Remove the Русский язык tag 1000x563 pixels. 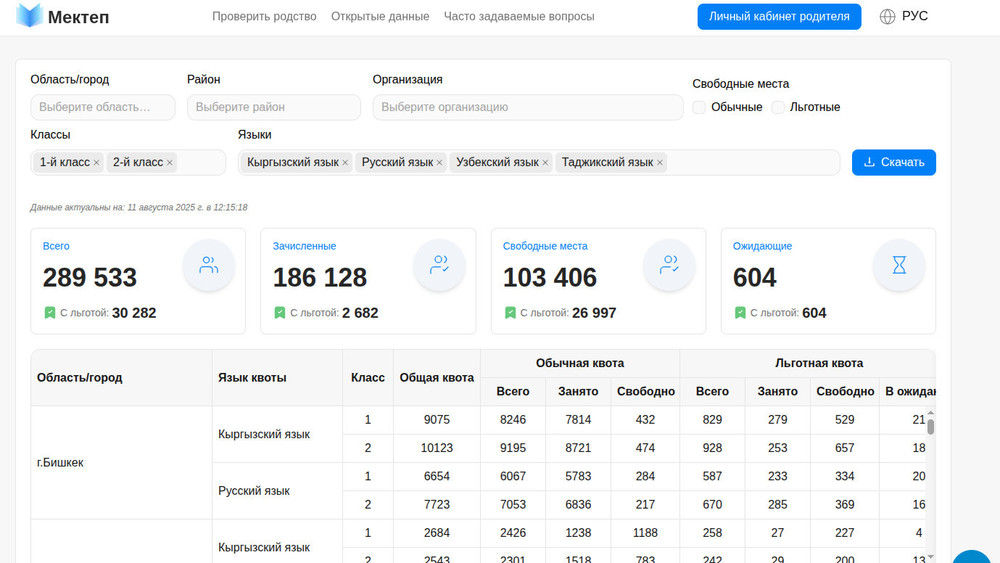pyautogui.click(x=439, y=162)
